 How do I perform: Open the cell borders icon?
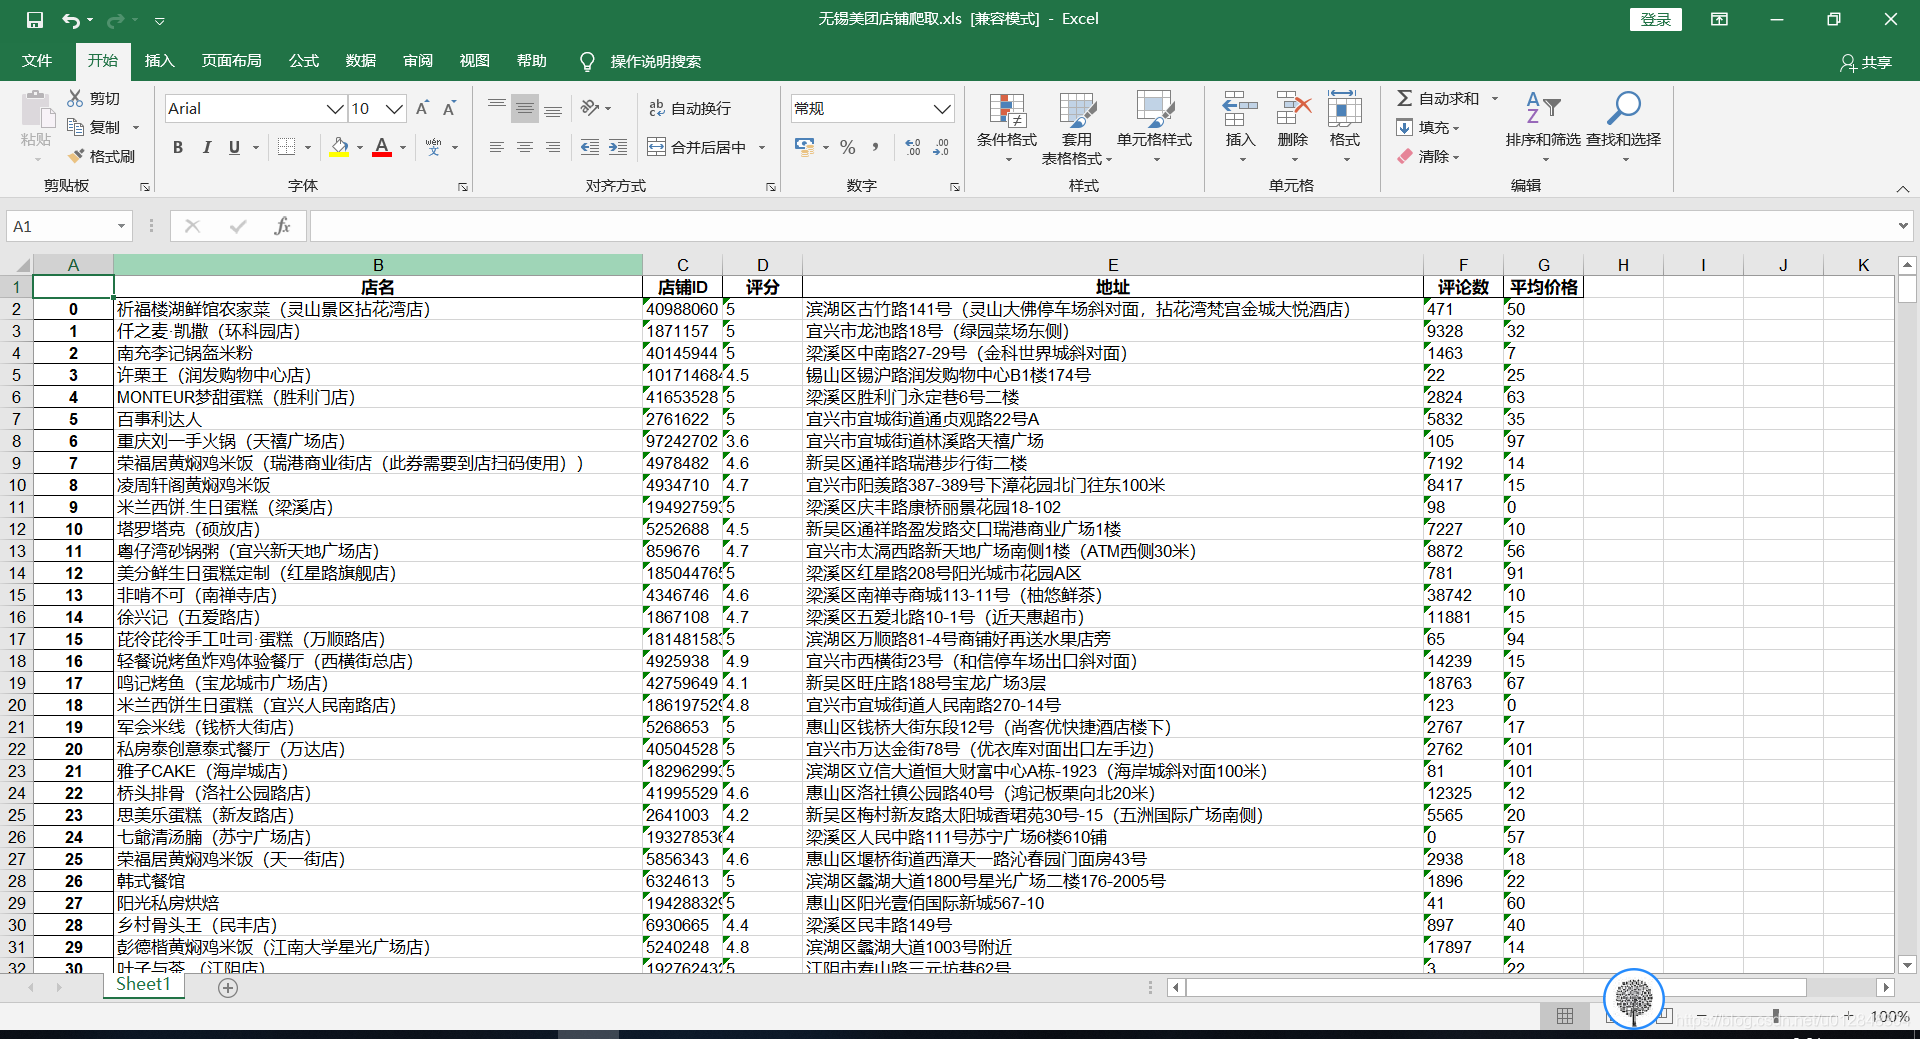[287, 147]
